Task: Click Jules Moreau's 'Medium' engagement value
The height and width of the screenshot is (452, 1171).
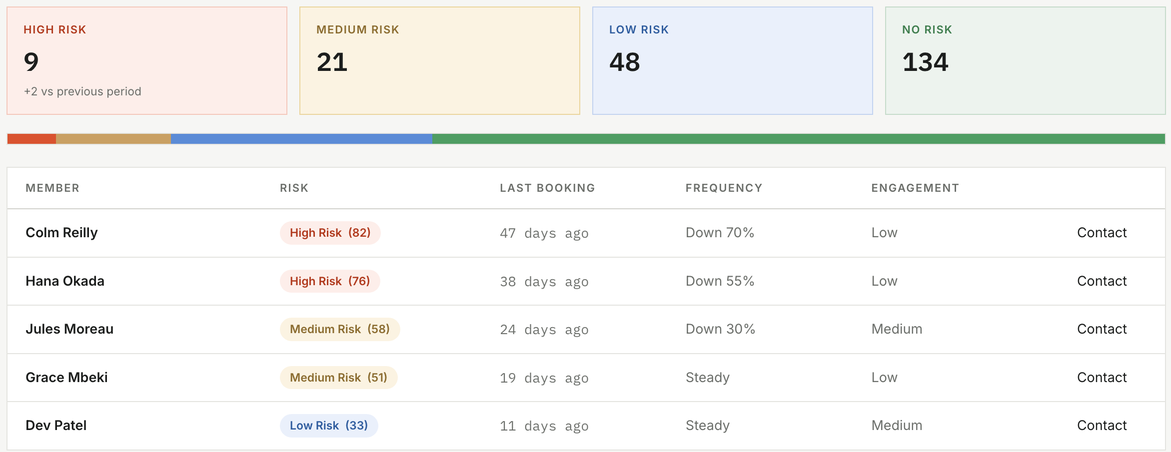Action: [896, 329]
